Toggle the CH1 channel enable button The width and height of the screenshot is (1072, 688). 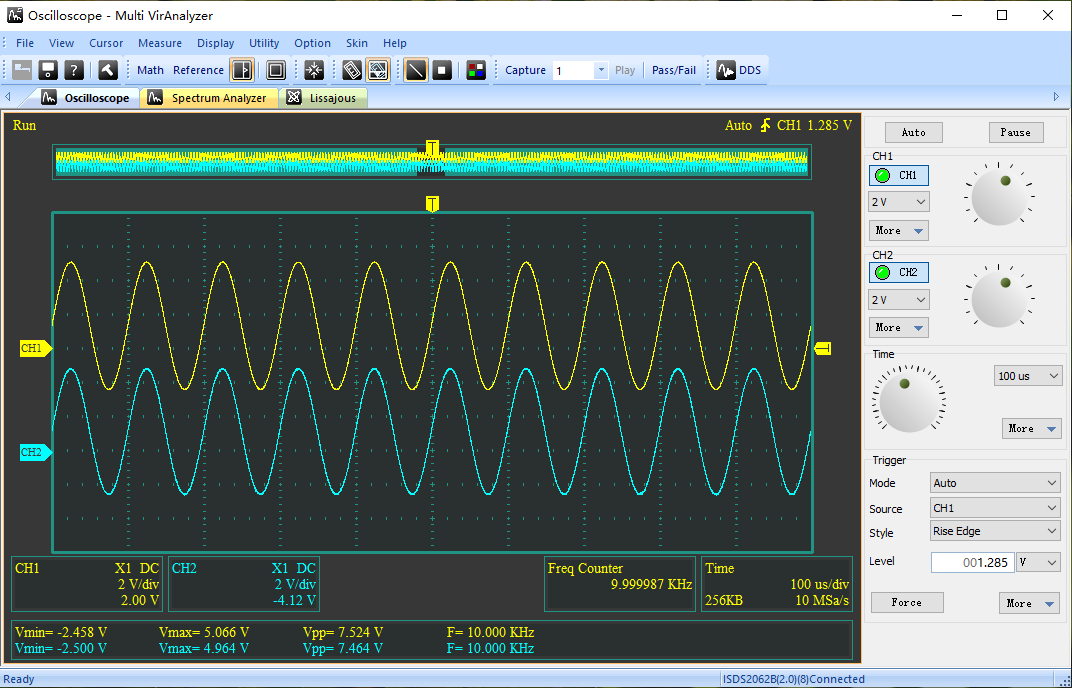(899, 176)
